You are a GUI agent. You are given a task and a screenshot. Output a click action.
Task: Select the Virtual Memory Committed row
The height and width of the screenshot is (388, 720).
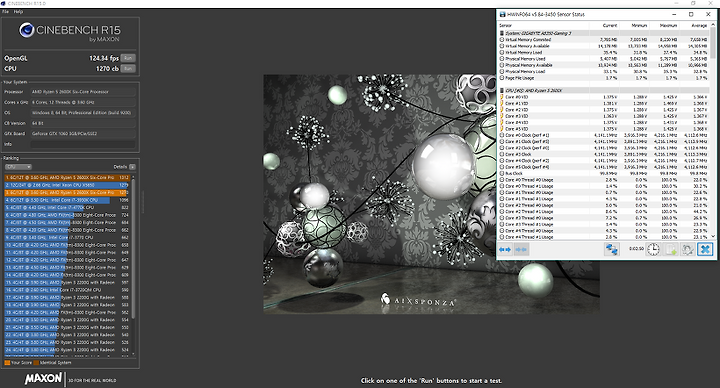coord(604,39)
